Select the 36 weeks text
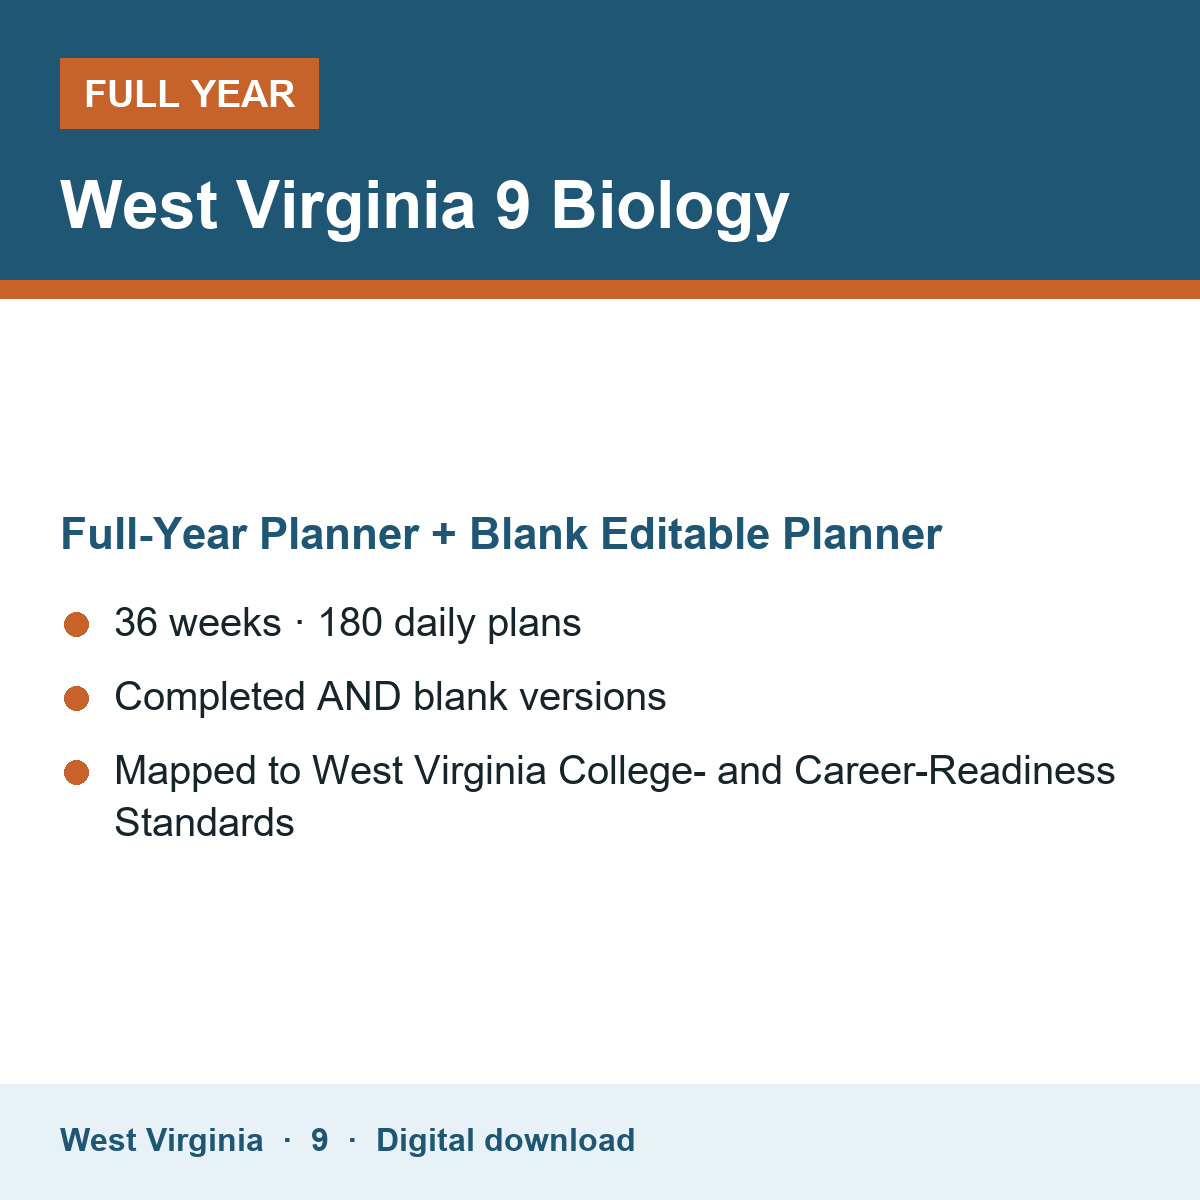This screenshot has width=1200, height=1200. [x=198, y=623]
